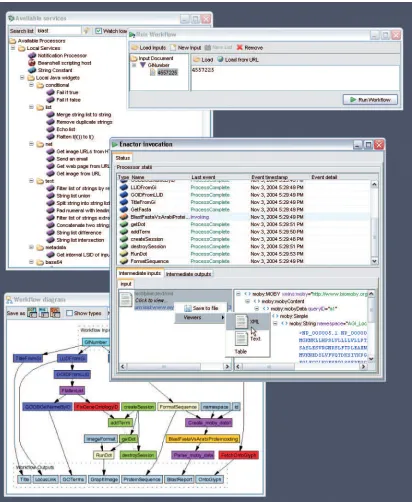Click the BlastFastaVsArabiProteincoding workflow node
This screenshot has height=502, width=412.
point(203,439)
